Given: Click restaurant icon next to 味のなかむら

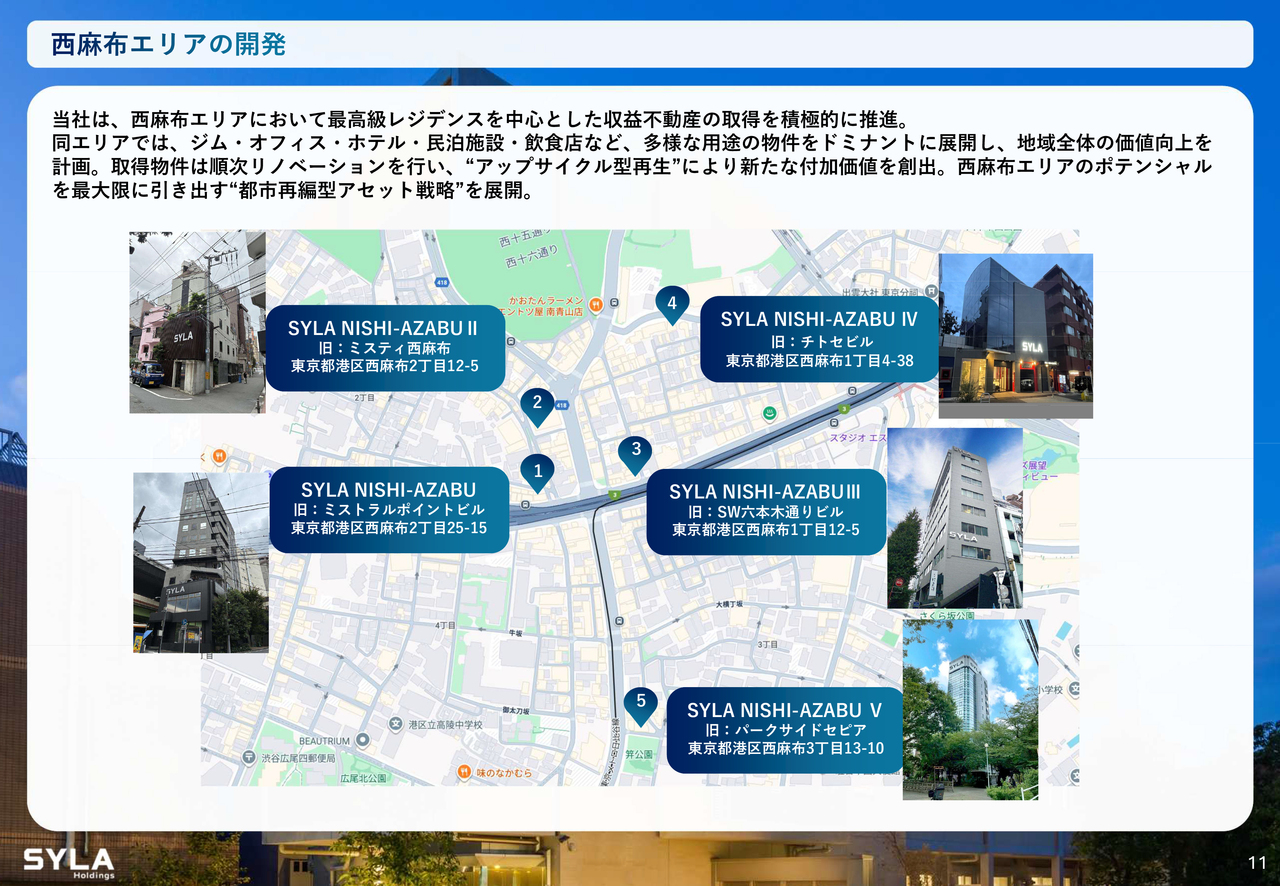Looking at the screenshot, I should pos(464,772).
